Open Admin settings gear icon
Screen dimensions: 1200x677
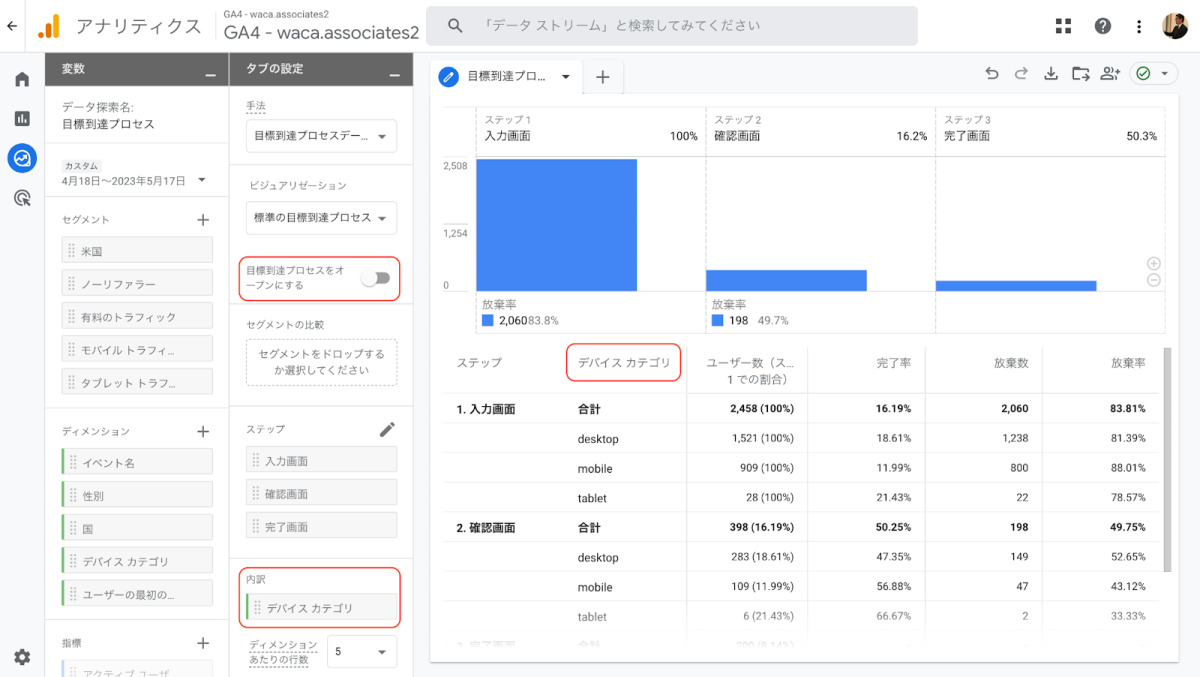pos(22,657)
